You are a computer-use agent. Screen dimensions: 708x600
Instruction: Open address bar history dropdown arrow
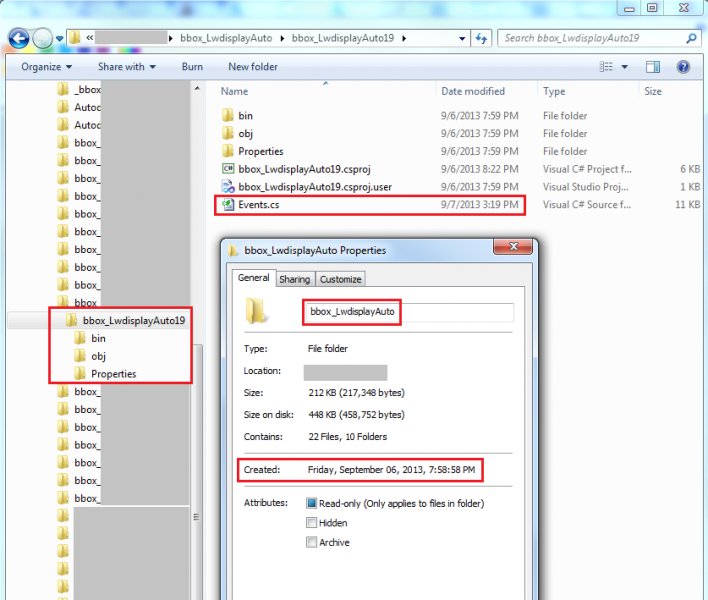point(462,38)
